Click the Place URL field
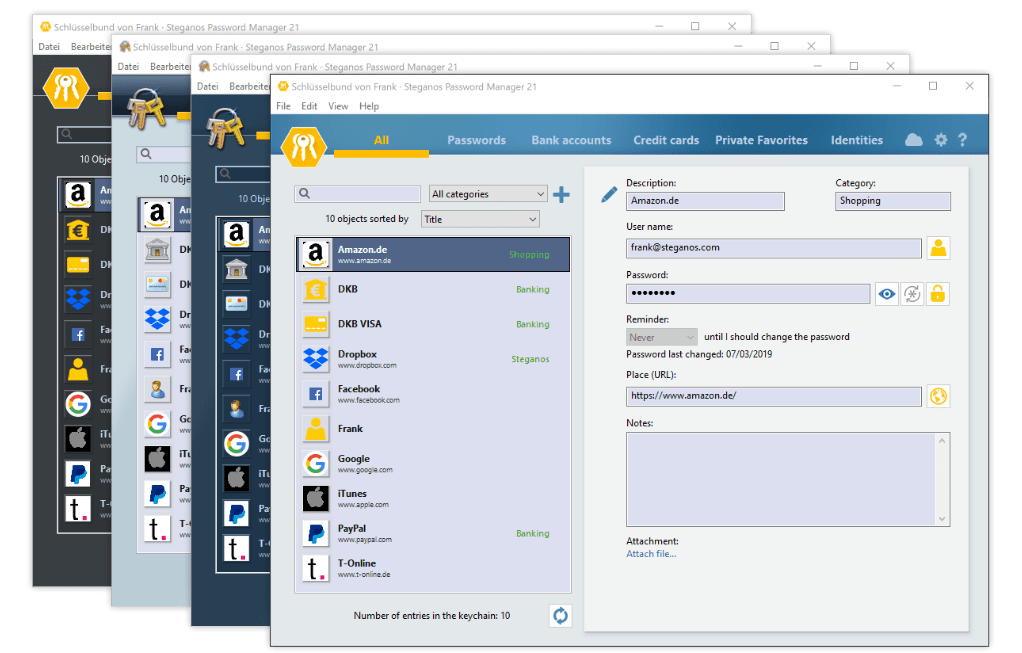 click(774, 396)
